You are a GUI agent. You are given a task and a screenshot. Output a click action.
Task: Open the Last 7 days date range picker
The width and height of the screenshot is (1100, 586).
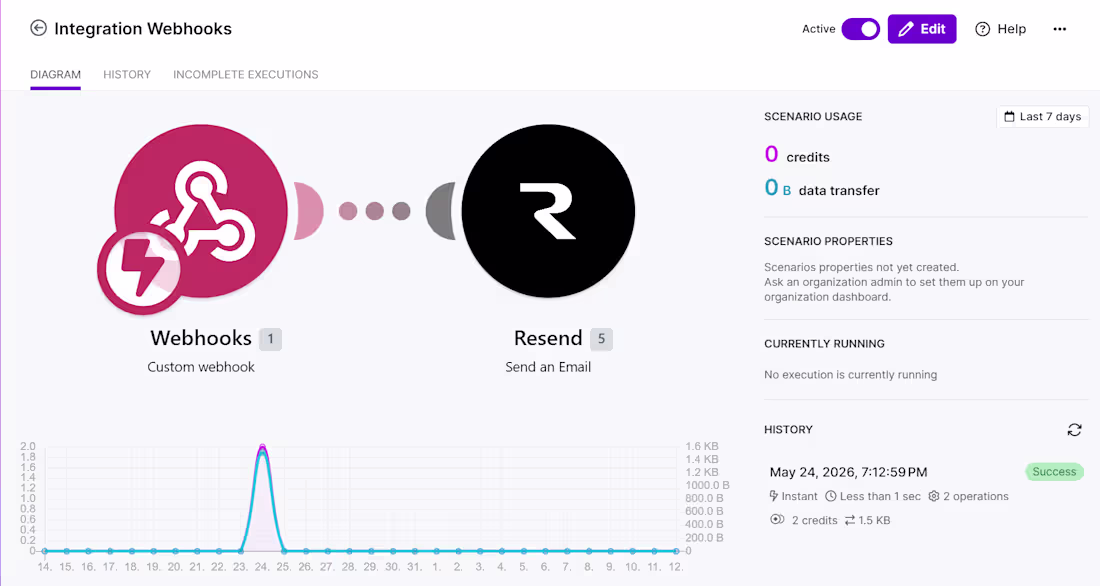coord(1042,116)
